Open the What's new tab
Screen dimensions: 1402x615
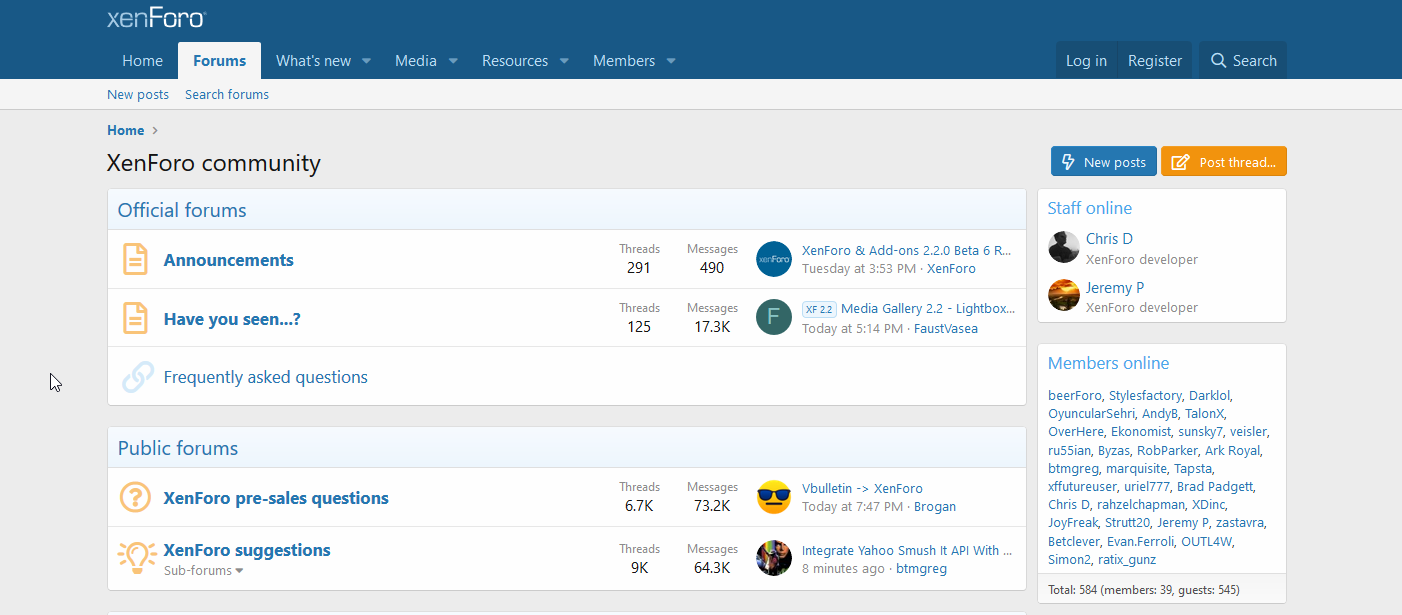pos(313,61)
